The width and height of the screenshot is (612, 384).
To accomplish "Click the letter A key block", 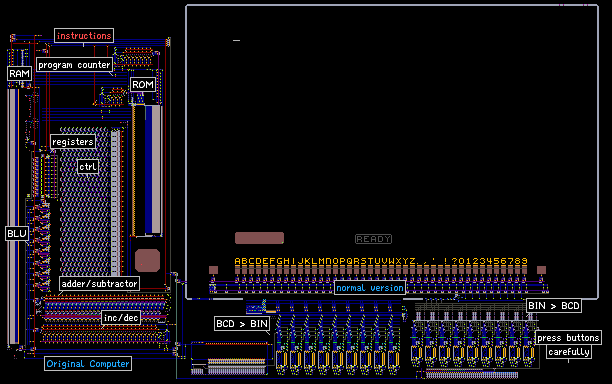I will click(x=238, y=270).
